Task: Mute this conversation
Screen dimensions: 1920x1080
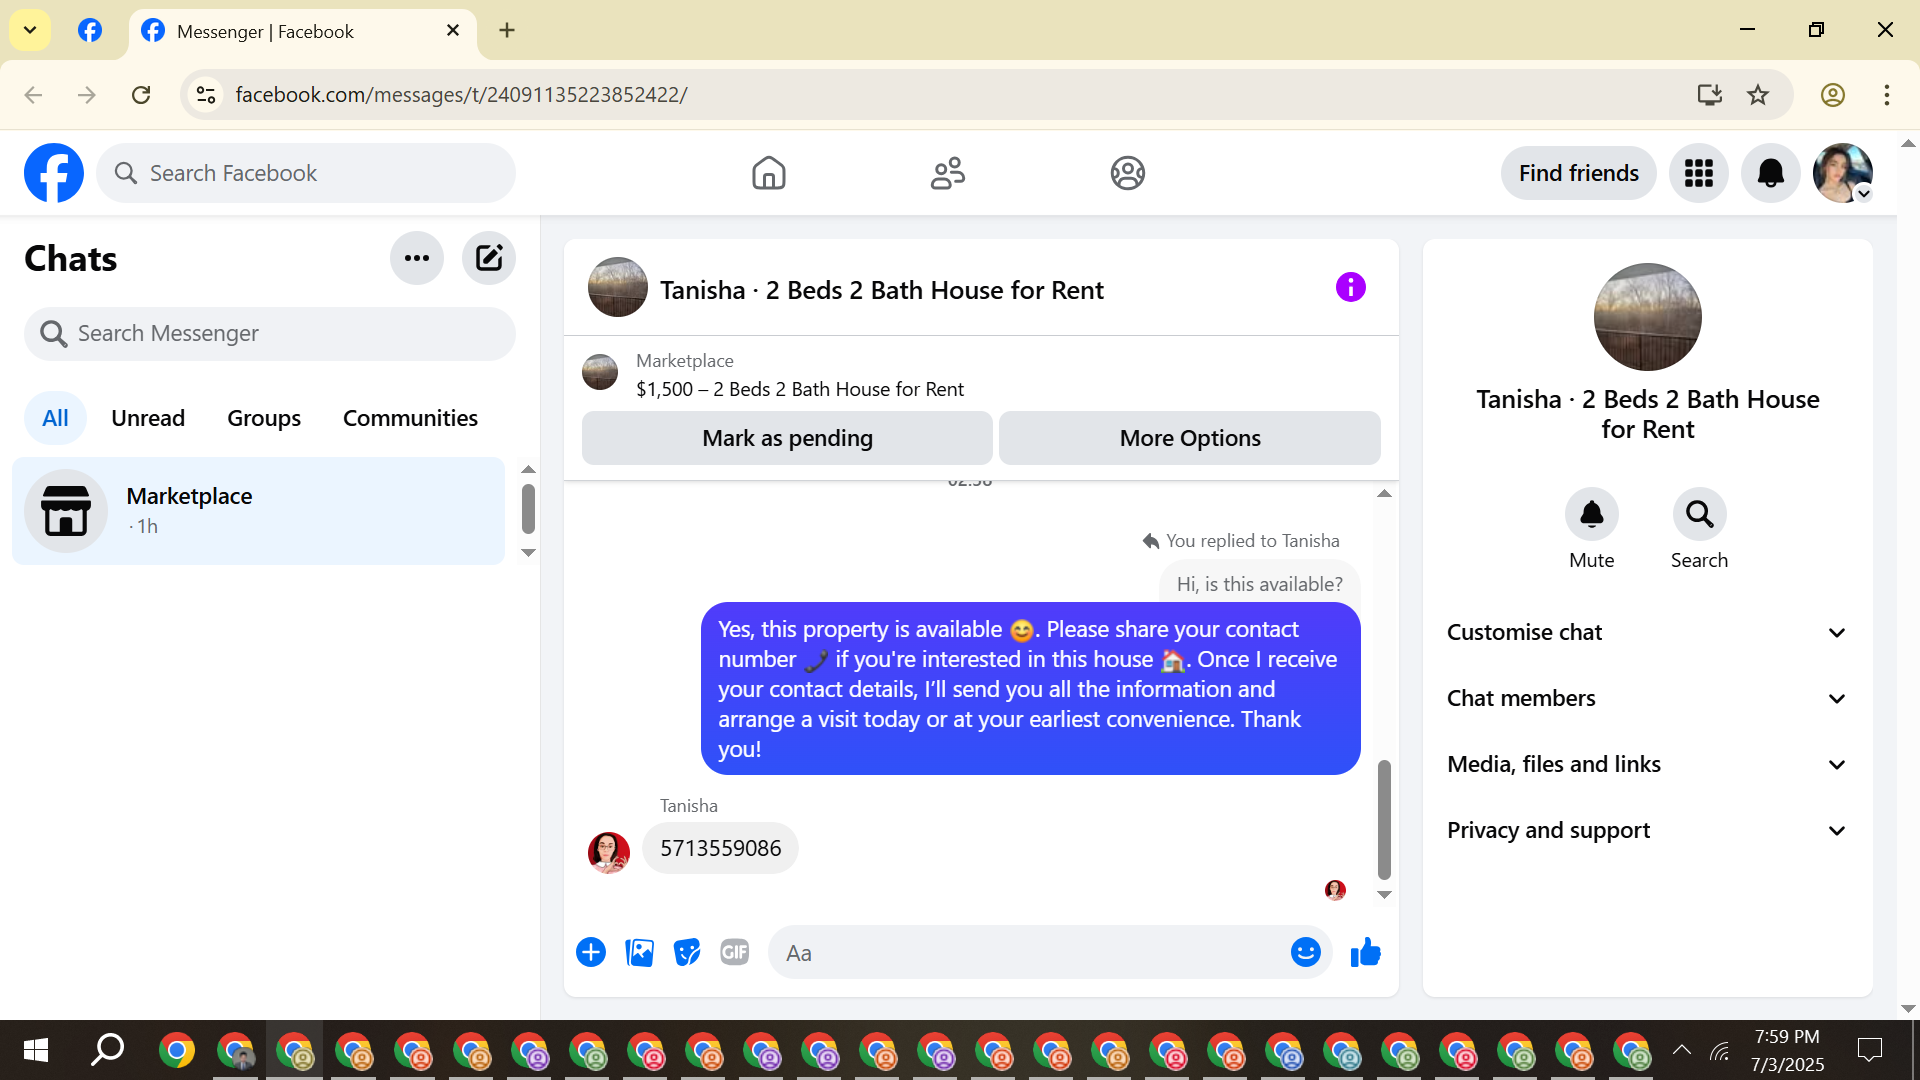Action: pyautogui.click(x=1591, y=514)
